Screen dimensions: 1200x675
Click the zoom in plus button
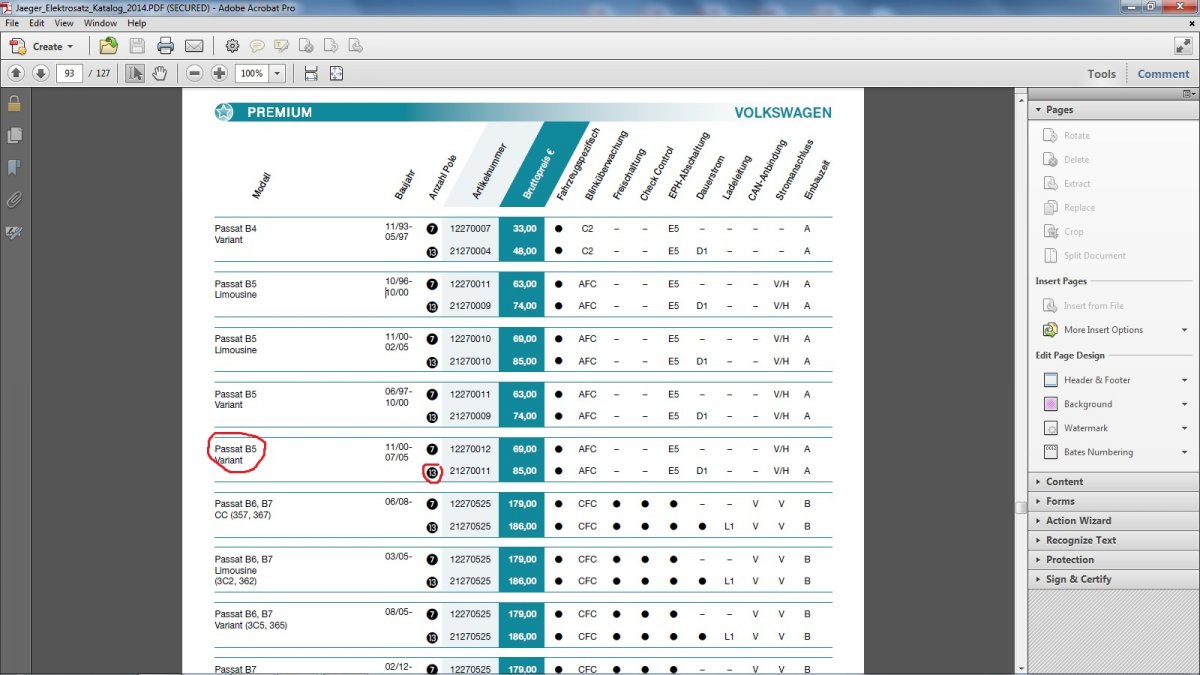[x=219, y=73]
